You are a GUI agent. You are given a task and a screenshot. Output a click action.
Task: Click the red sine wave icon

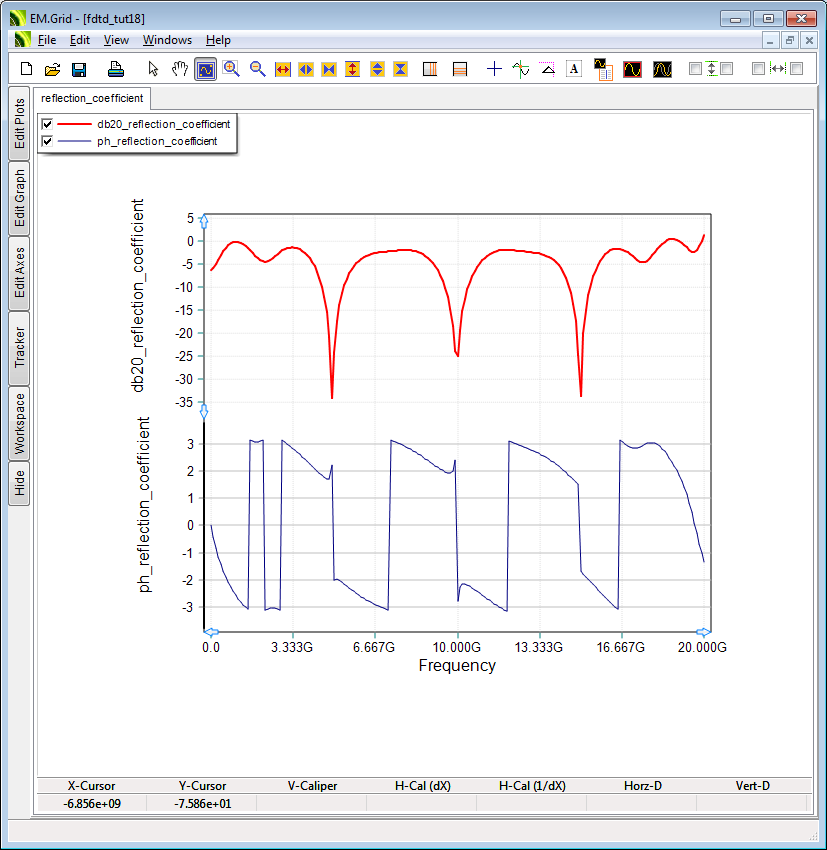coord(632,69)
